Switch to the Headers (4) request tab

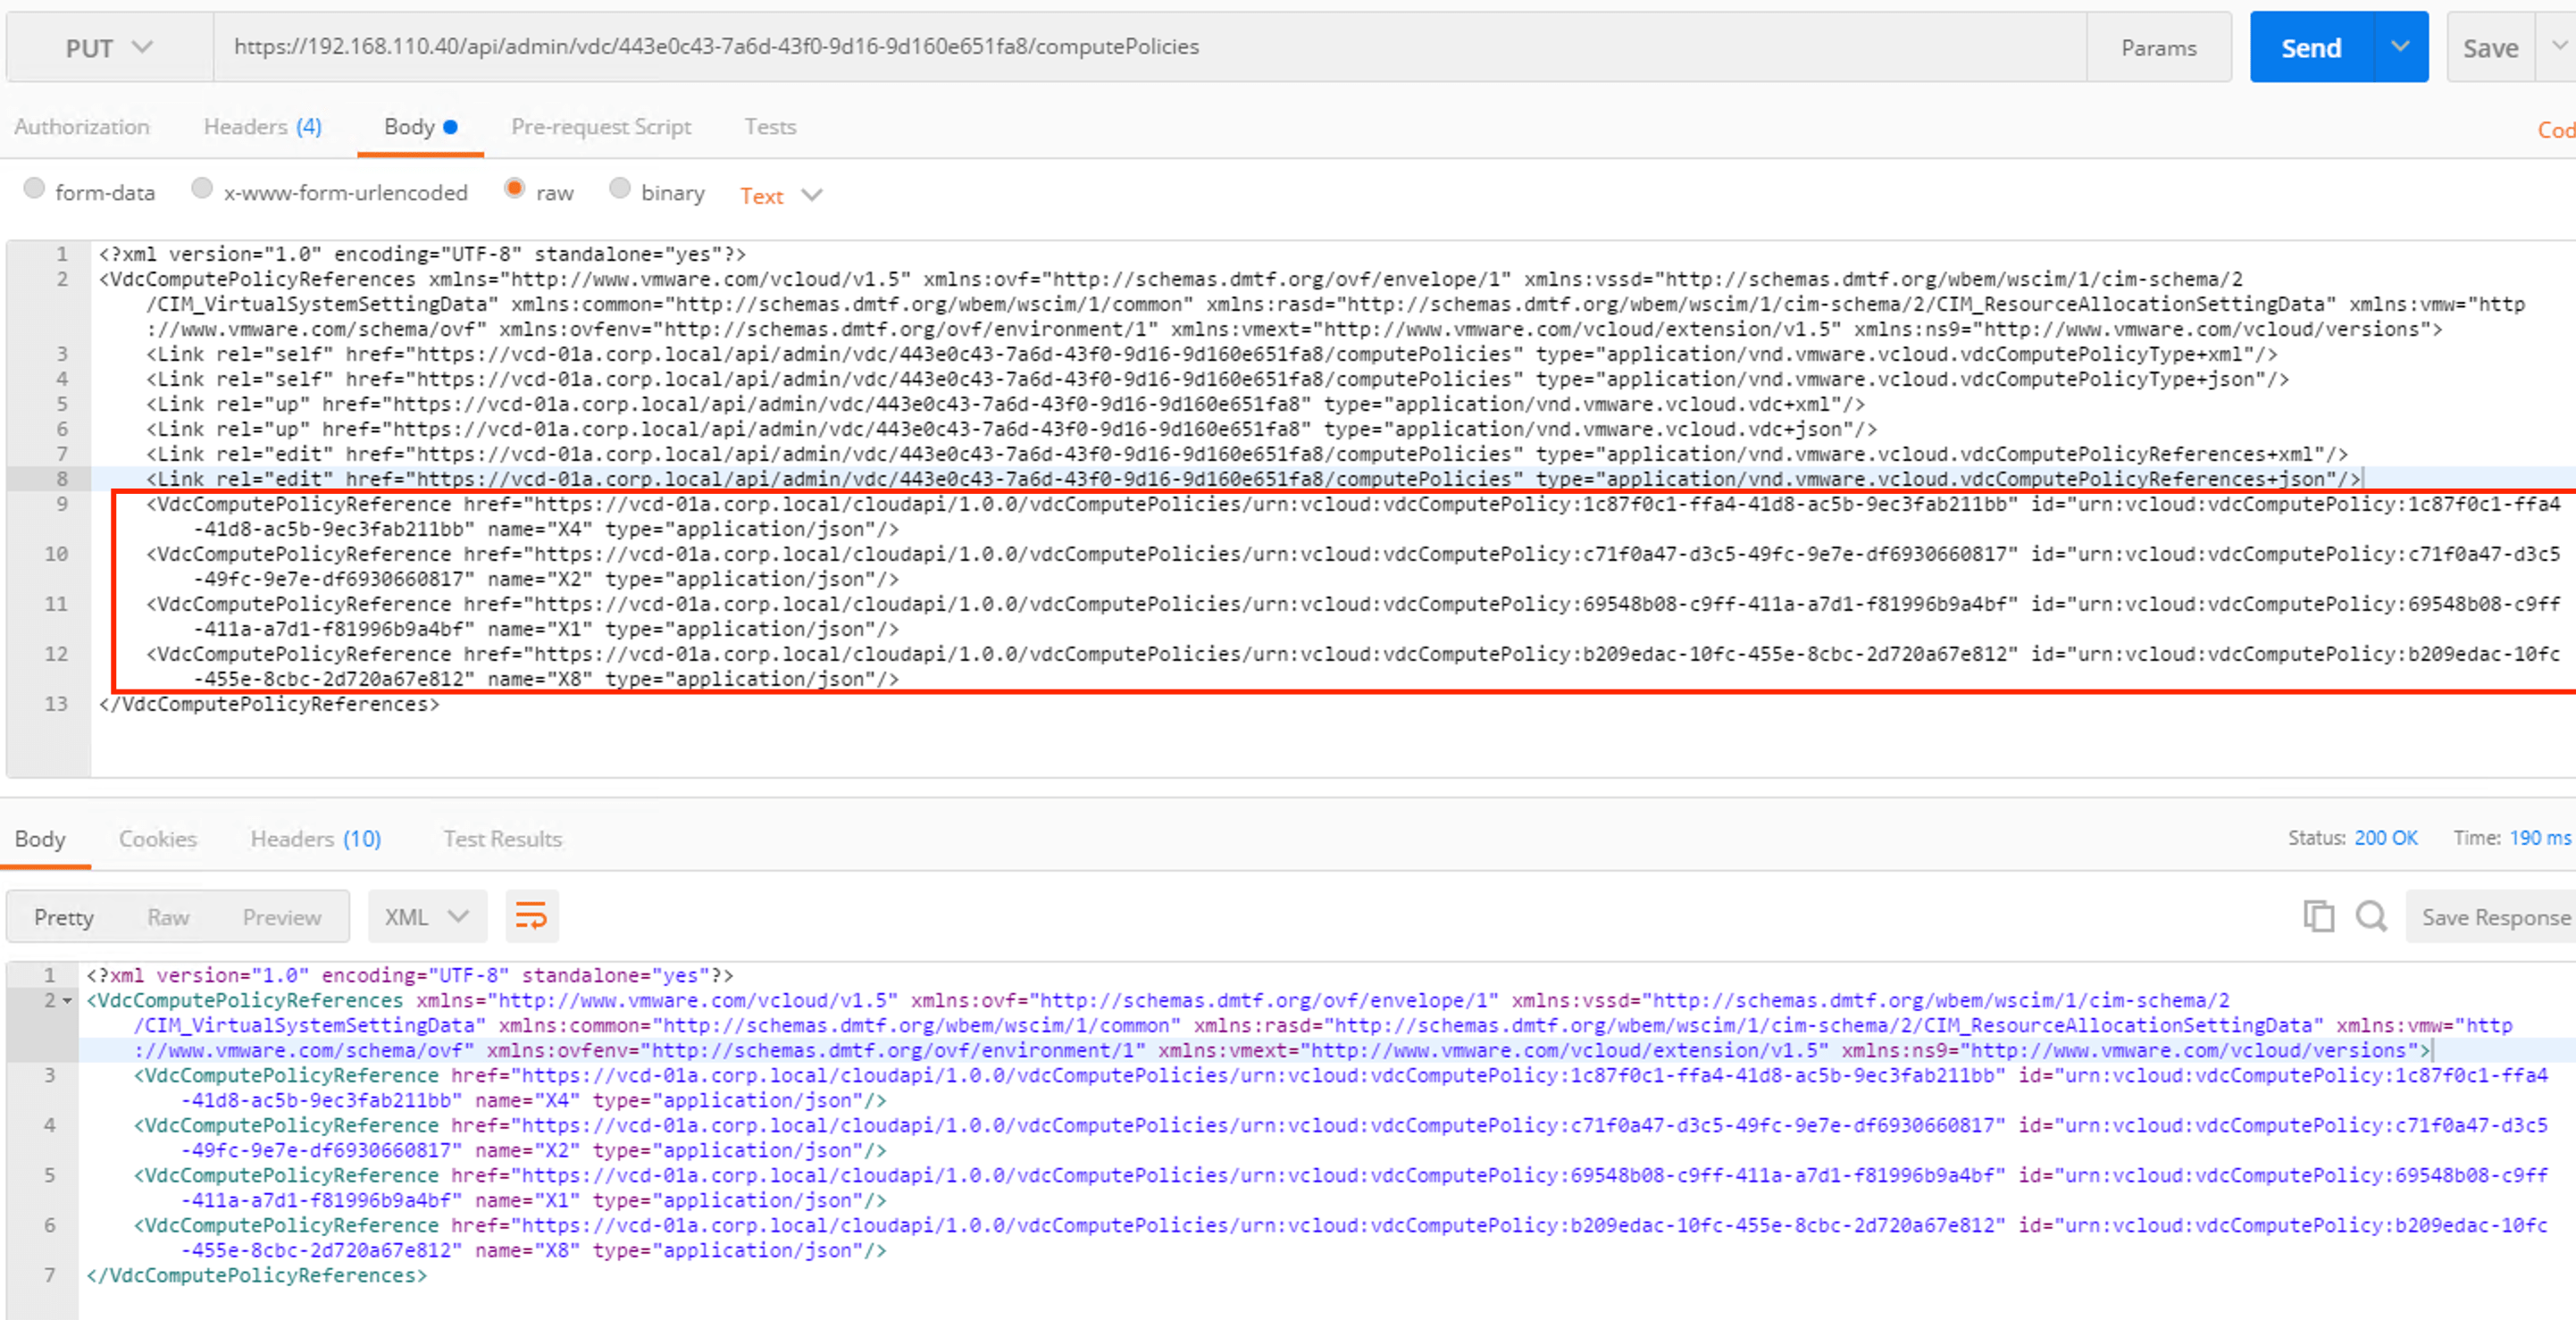coord(262,127)
